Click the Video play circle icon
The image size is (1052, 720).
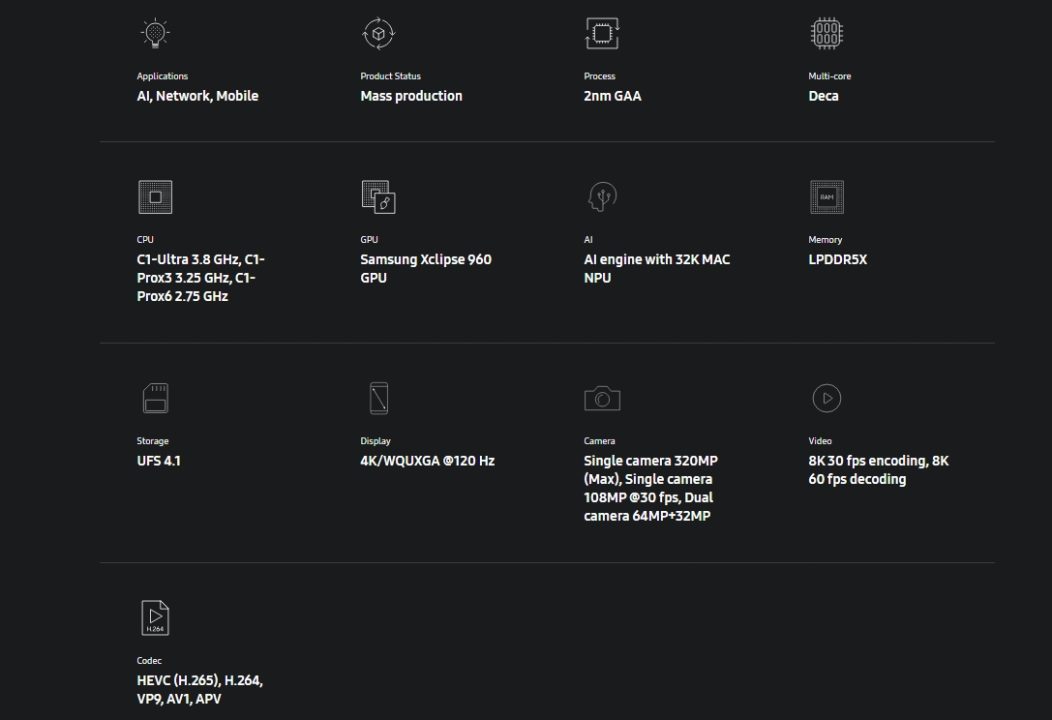(826, 398)
